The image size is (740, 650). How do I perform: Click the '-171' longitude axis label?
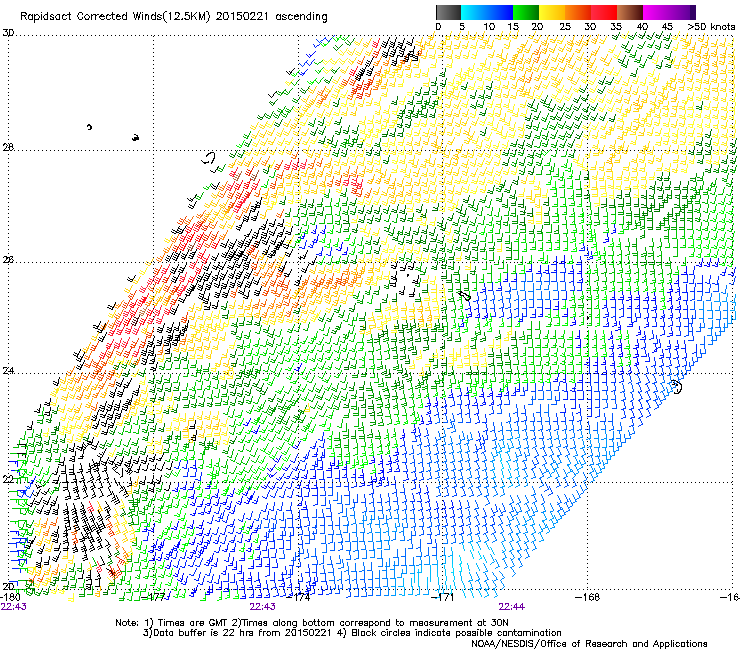tap(443, 597)
